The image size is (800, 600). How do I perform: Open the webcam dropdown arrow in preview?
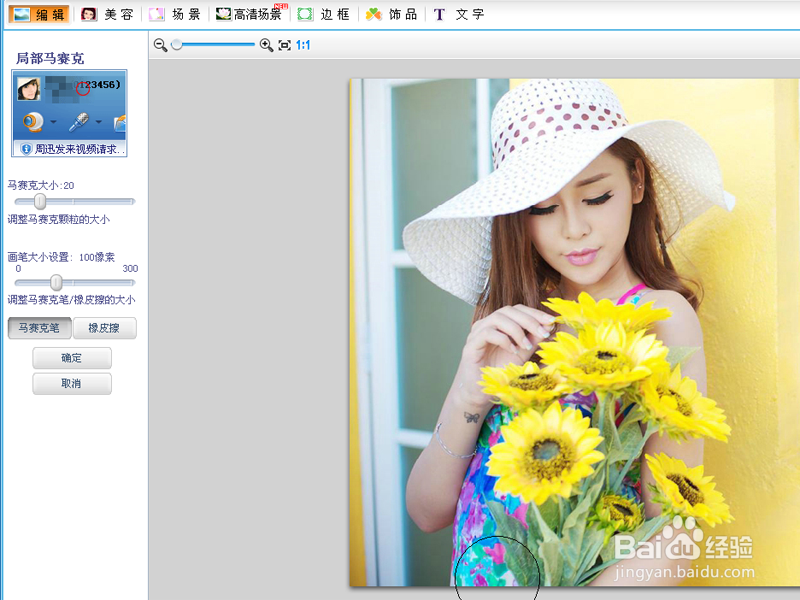coord(53,122)
